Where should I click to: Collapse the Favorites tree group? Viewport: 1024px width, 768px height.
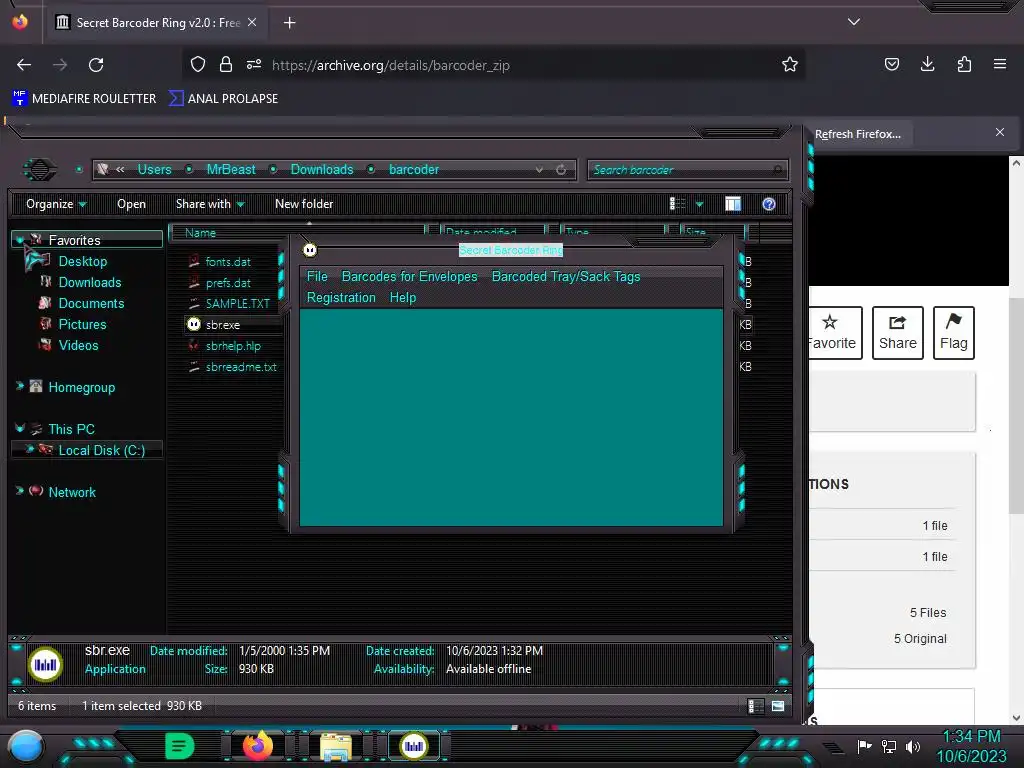[20, 240]
